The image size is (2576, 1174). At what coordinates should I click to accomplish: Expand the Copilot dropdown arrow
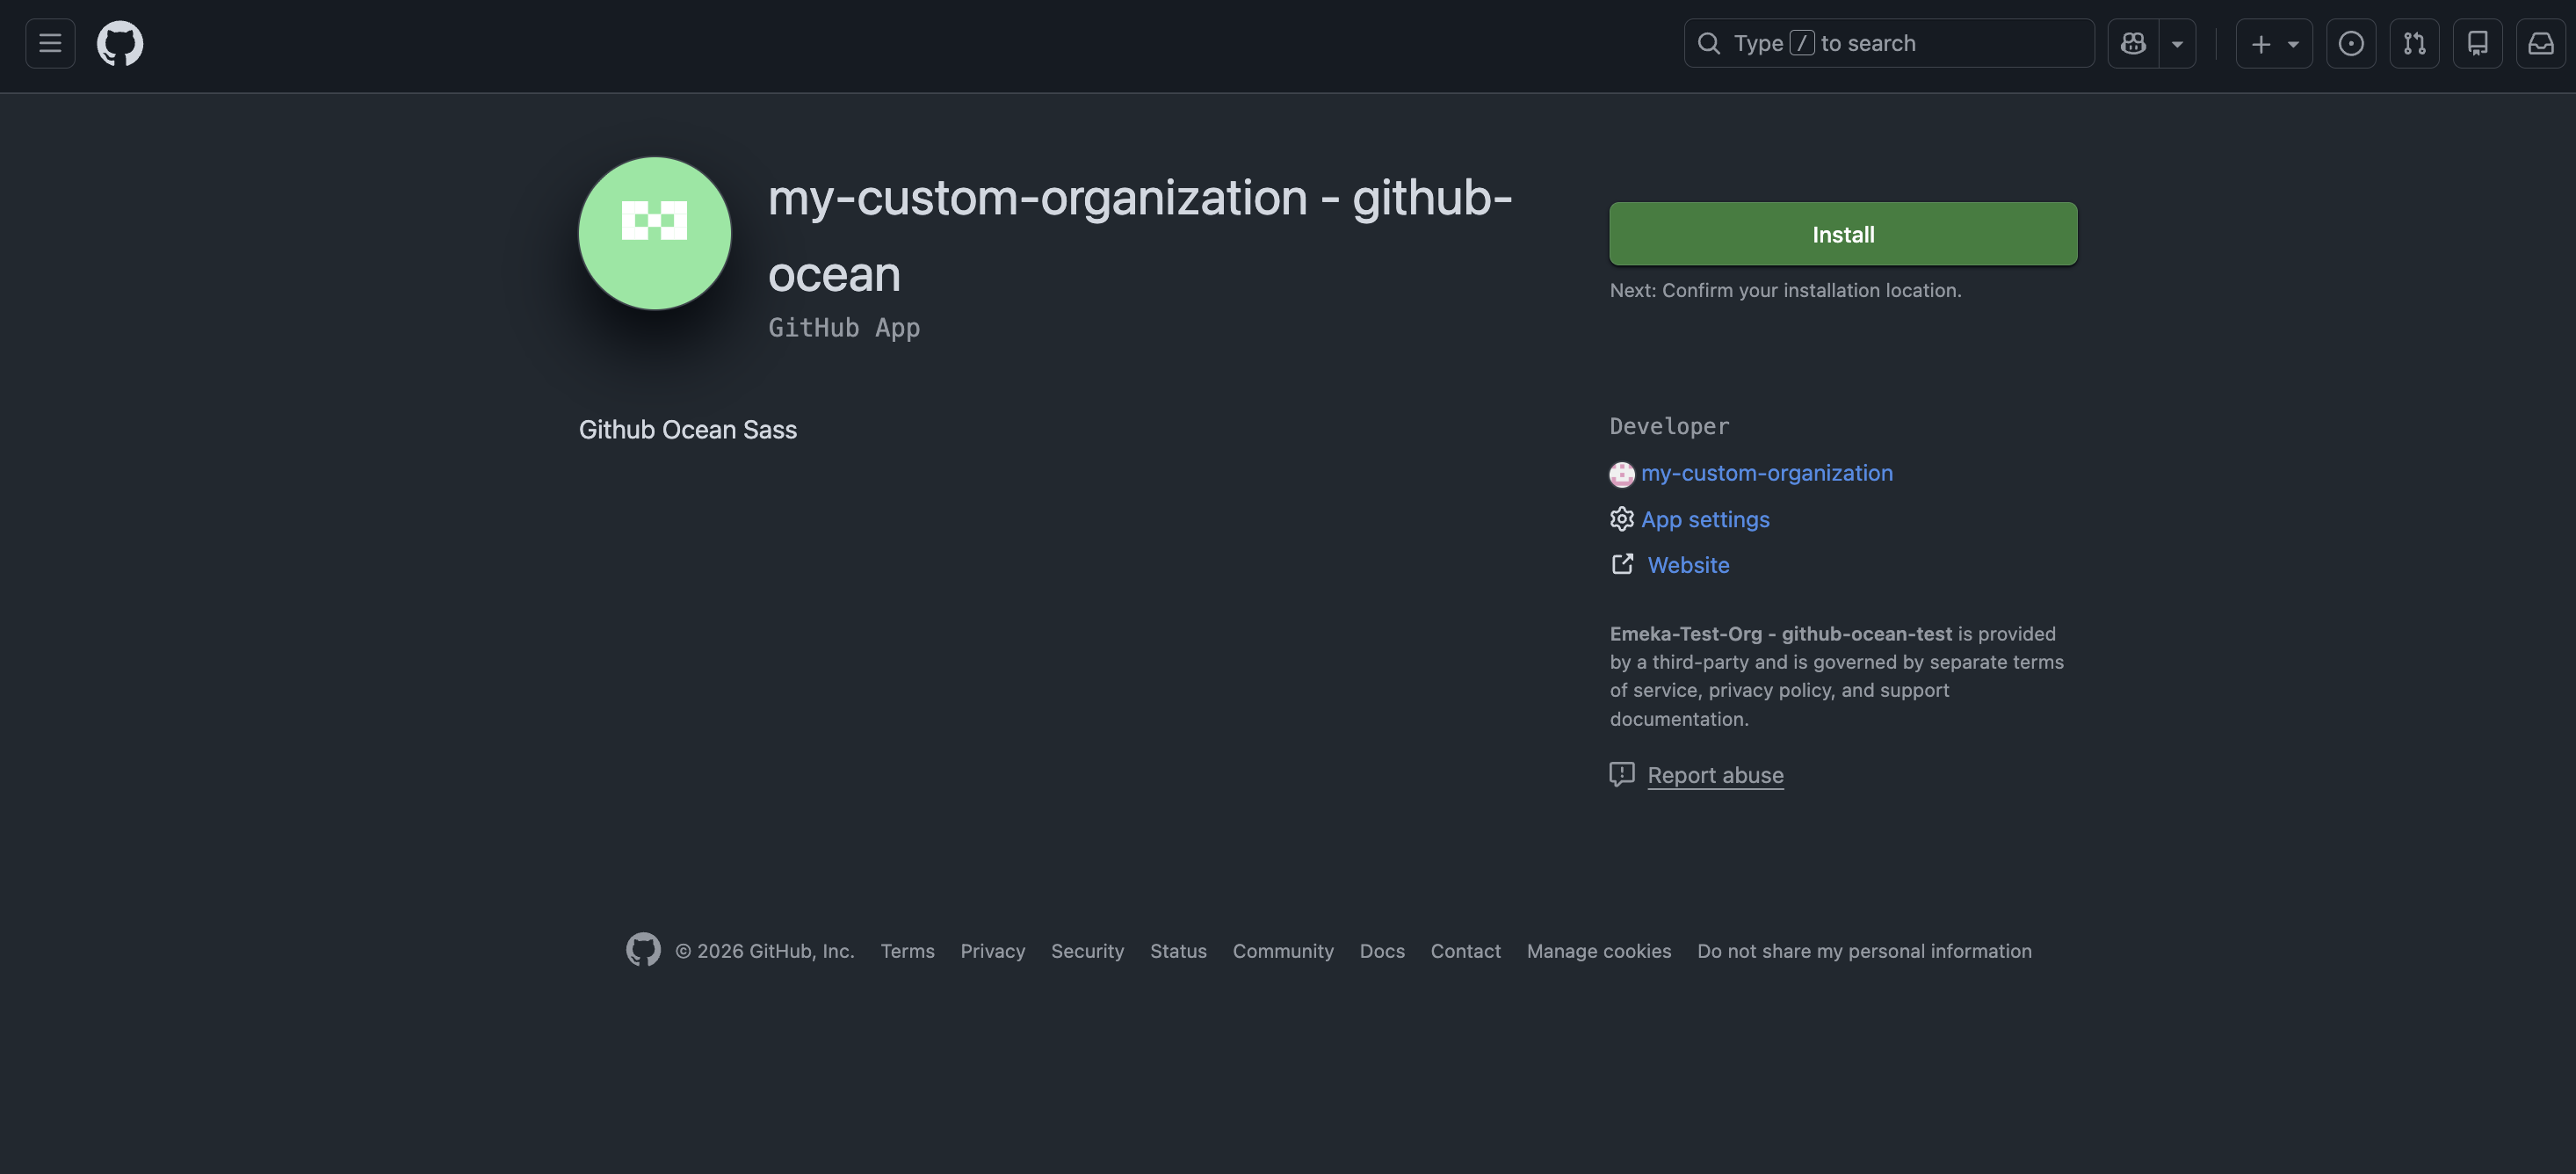pos(2177,43)
